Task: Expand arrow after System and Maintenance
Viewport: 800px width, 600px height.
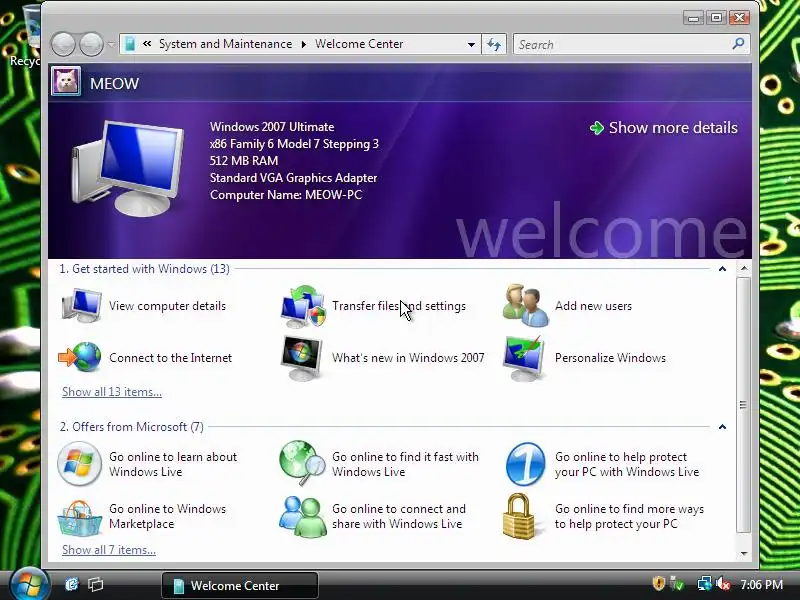Action: point(304,44)
